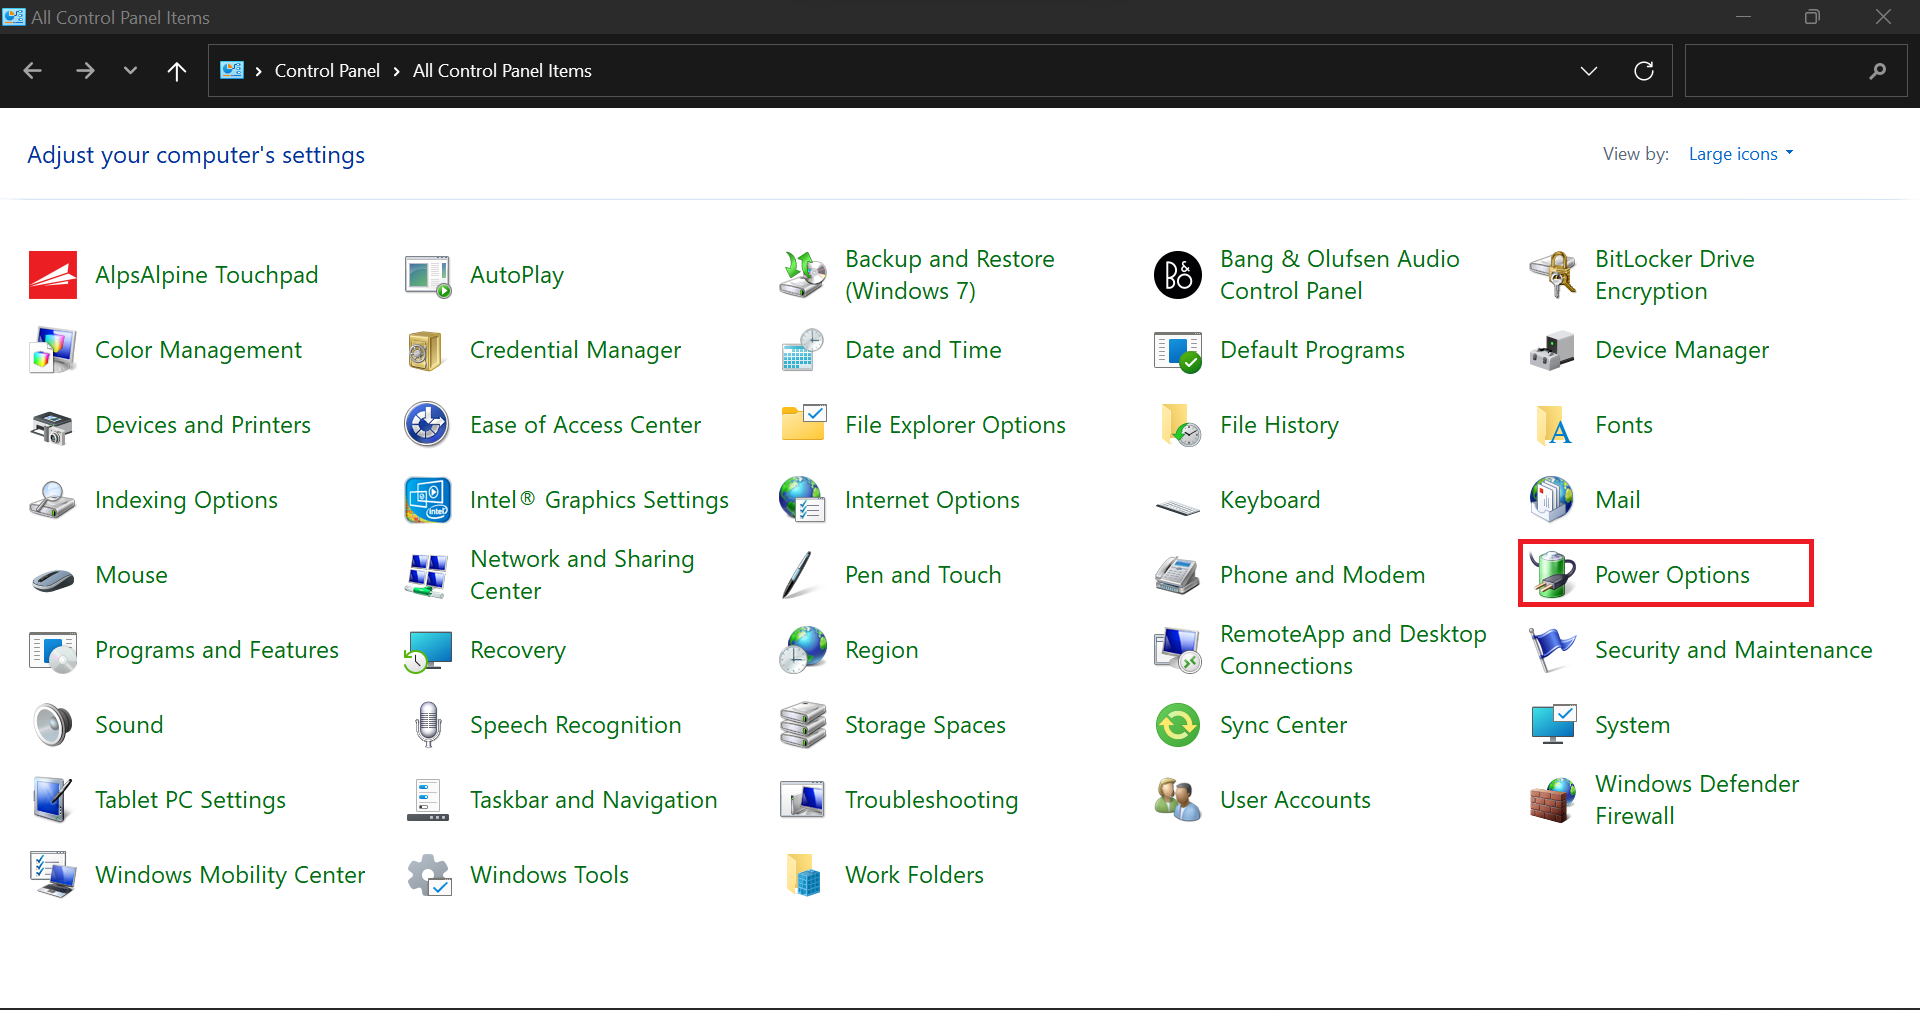1920x1010 pixels.
Task: Click the Backup and Restore icon
Action: pyautogui.click(x=803, y=275)
